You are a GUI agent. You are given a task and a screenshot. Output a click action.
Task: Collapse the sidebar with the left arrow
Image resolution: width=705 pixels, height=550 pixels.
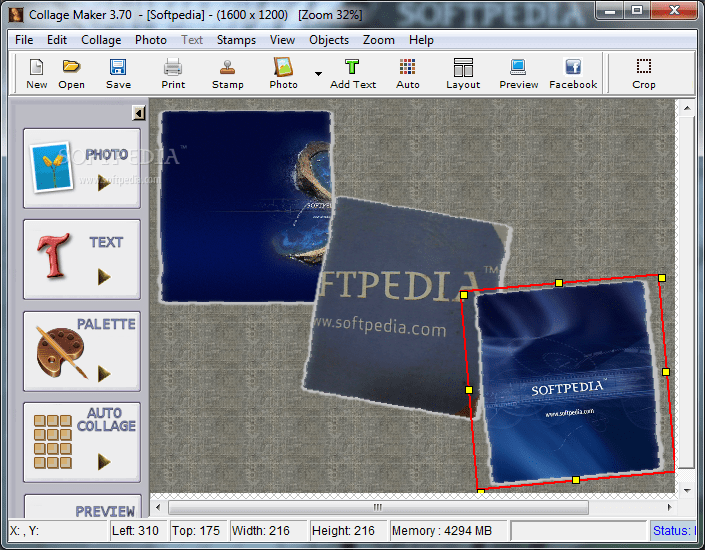click(138, 113)
